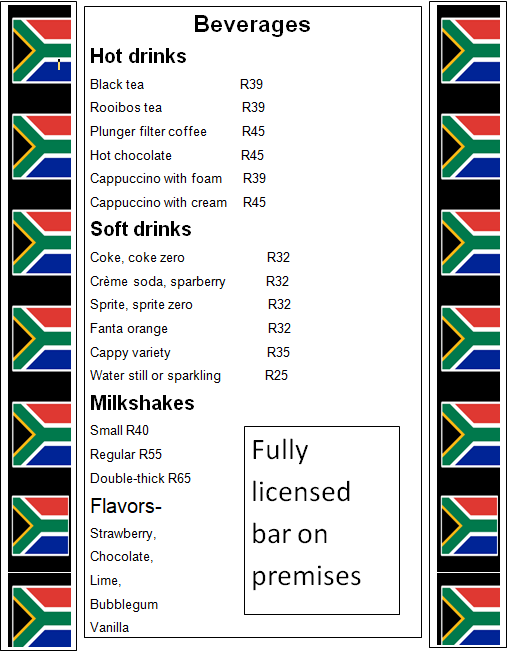Viewport: 507px width, 657px height.
Task: Click the top-right South African flag image
Action: [x=471, y=50]
